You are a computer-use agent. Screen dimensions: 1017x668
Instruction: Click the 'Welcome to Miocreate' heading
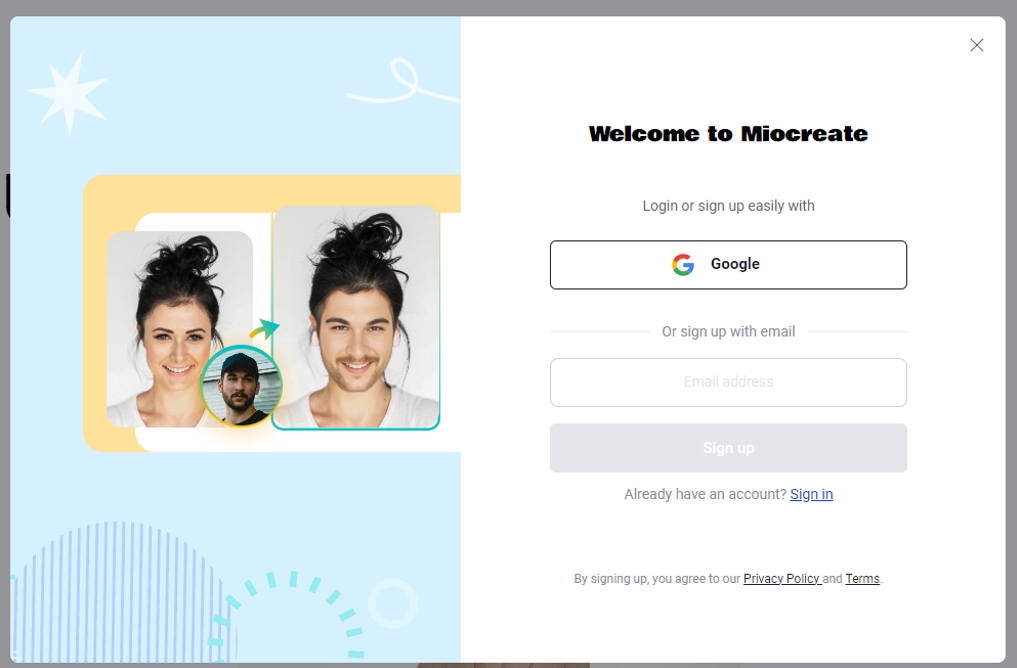(728, 134)
